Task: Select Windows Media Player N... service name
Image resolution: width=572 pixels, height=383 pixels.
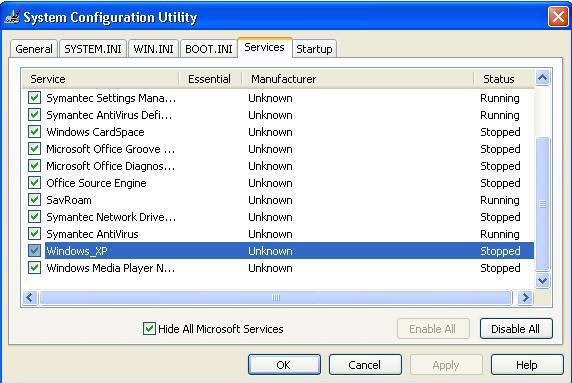Action: (x=111, y=268)
